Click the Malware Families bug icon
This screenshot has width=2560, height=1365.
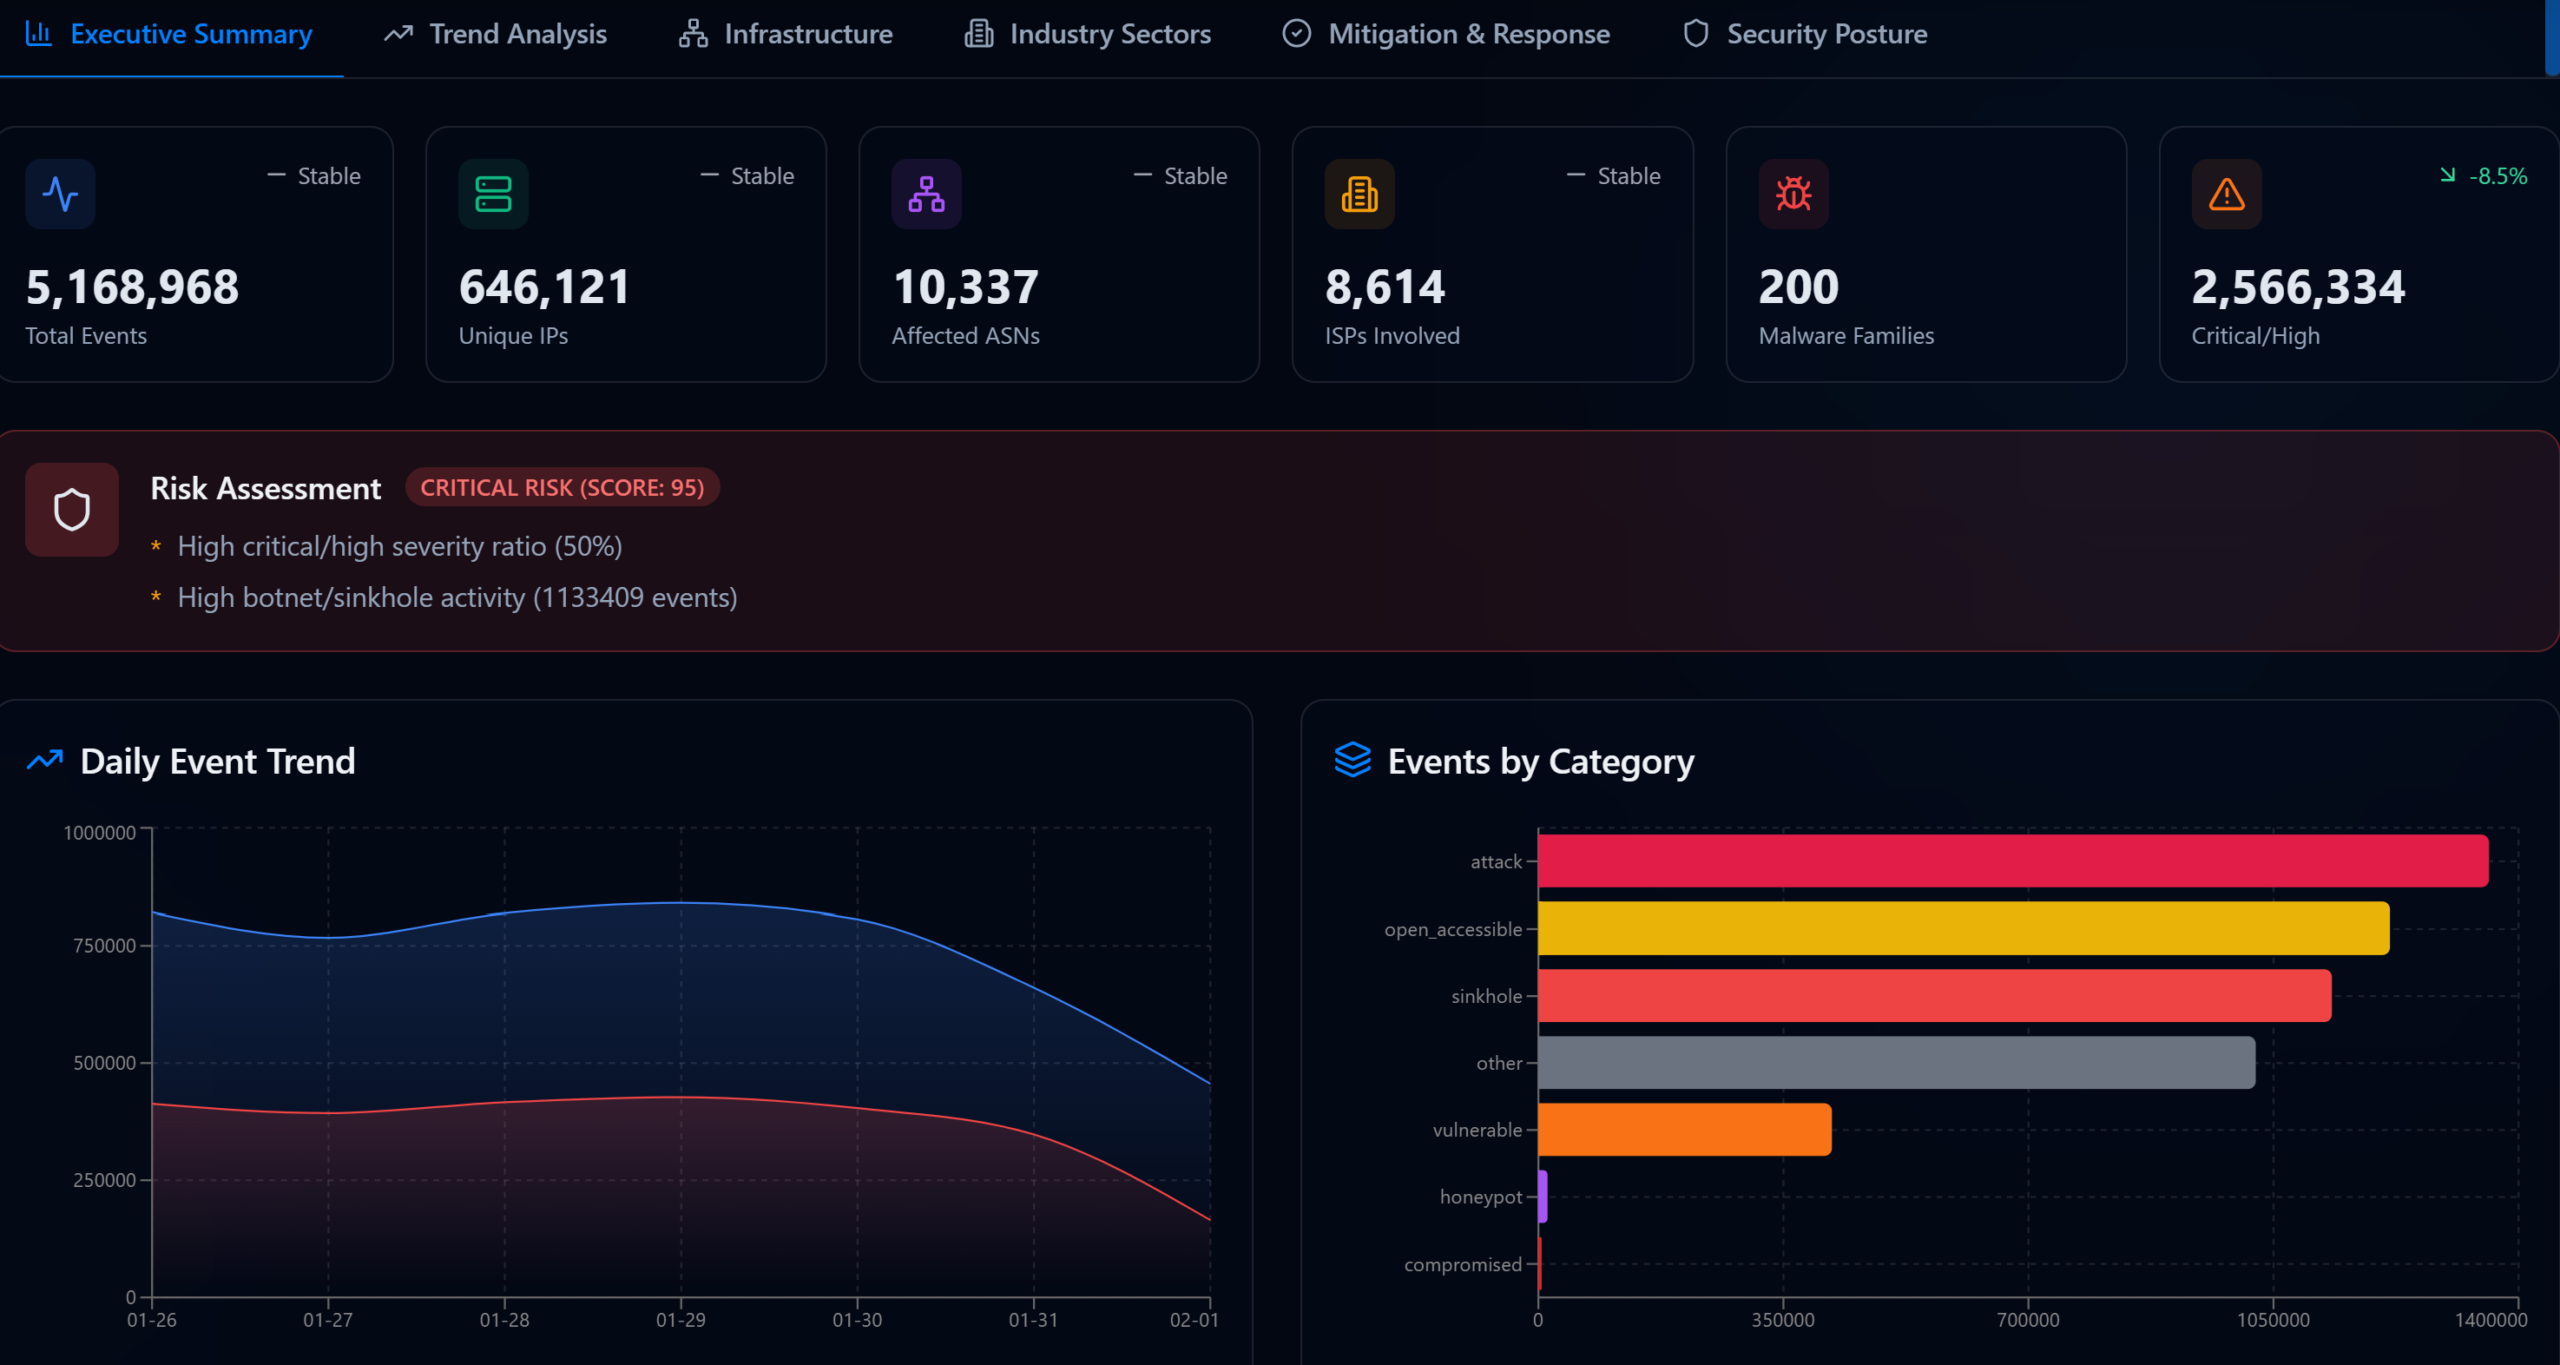click(1793, 194)
